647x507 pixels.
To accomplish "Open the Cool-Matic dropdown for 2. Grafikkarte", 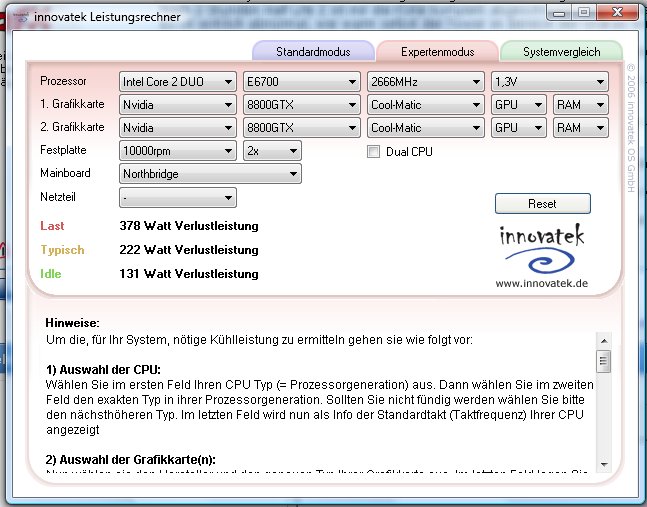I will click(425, 128).
